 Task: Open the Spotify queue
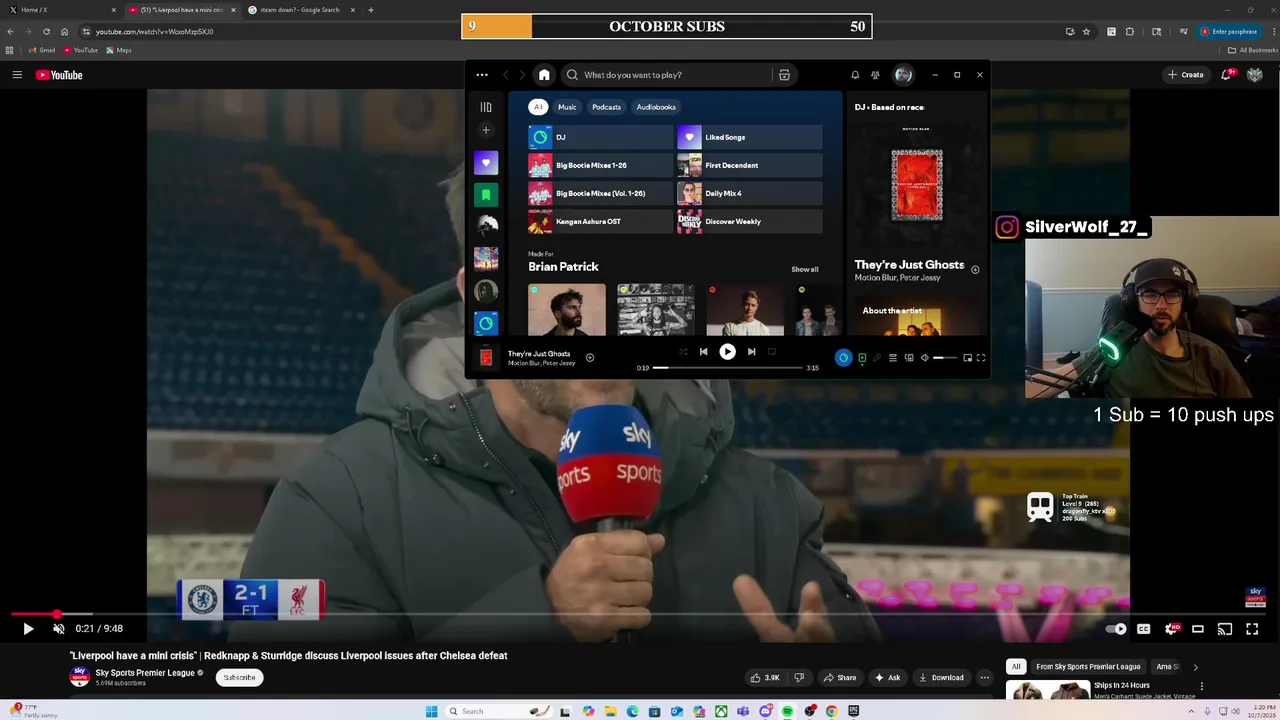click(x=893, y=358)
